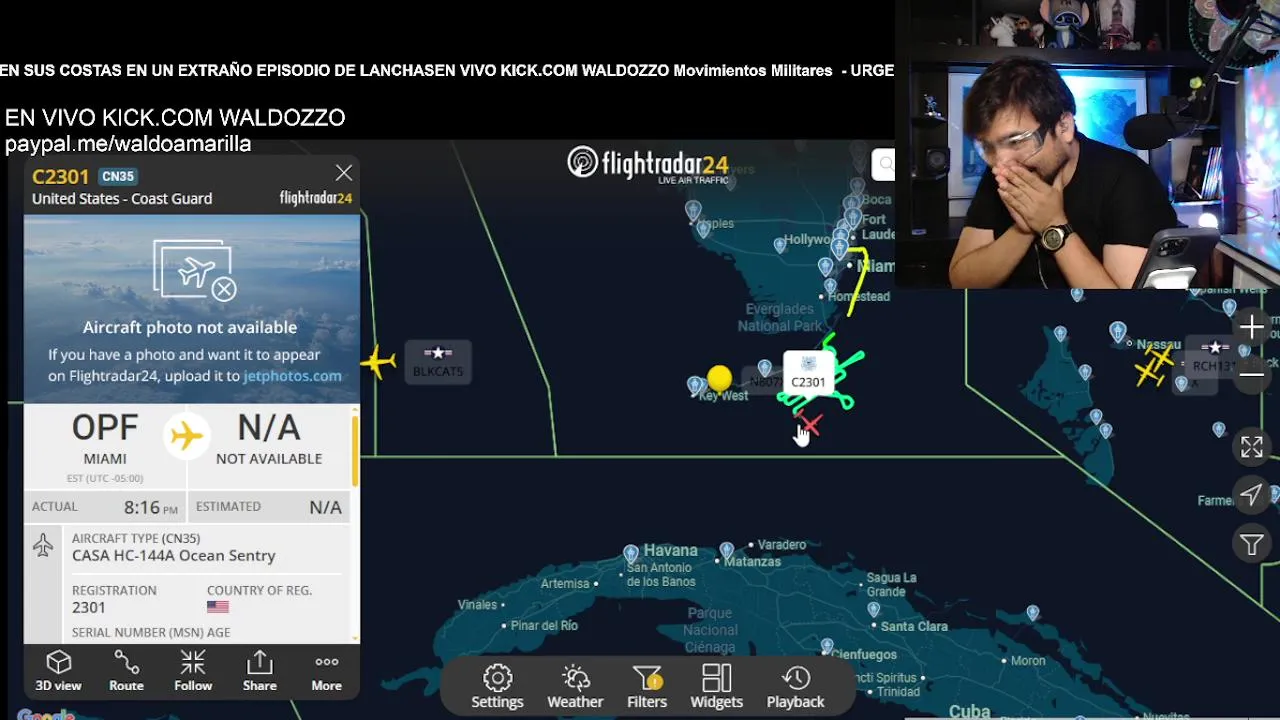The image size is (1280, 720).
Task: Click the C2301 callsign heading
Action: click(x=61, y=177)
